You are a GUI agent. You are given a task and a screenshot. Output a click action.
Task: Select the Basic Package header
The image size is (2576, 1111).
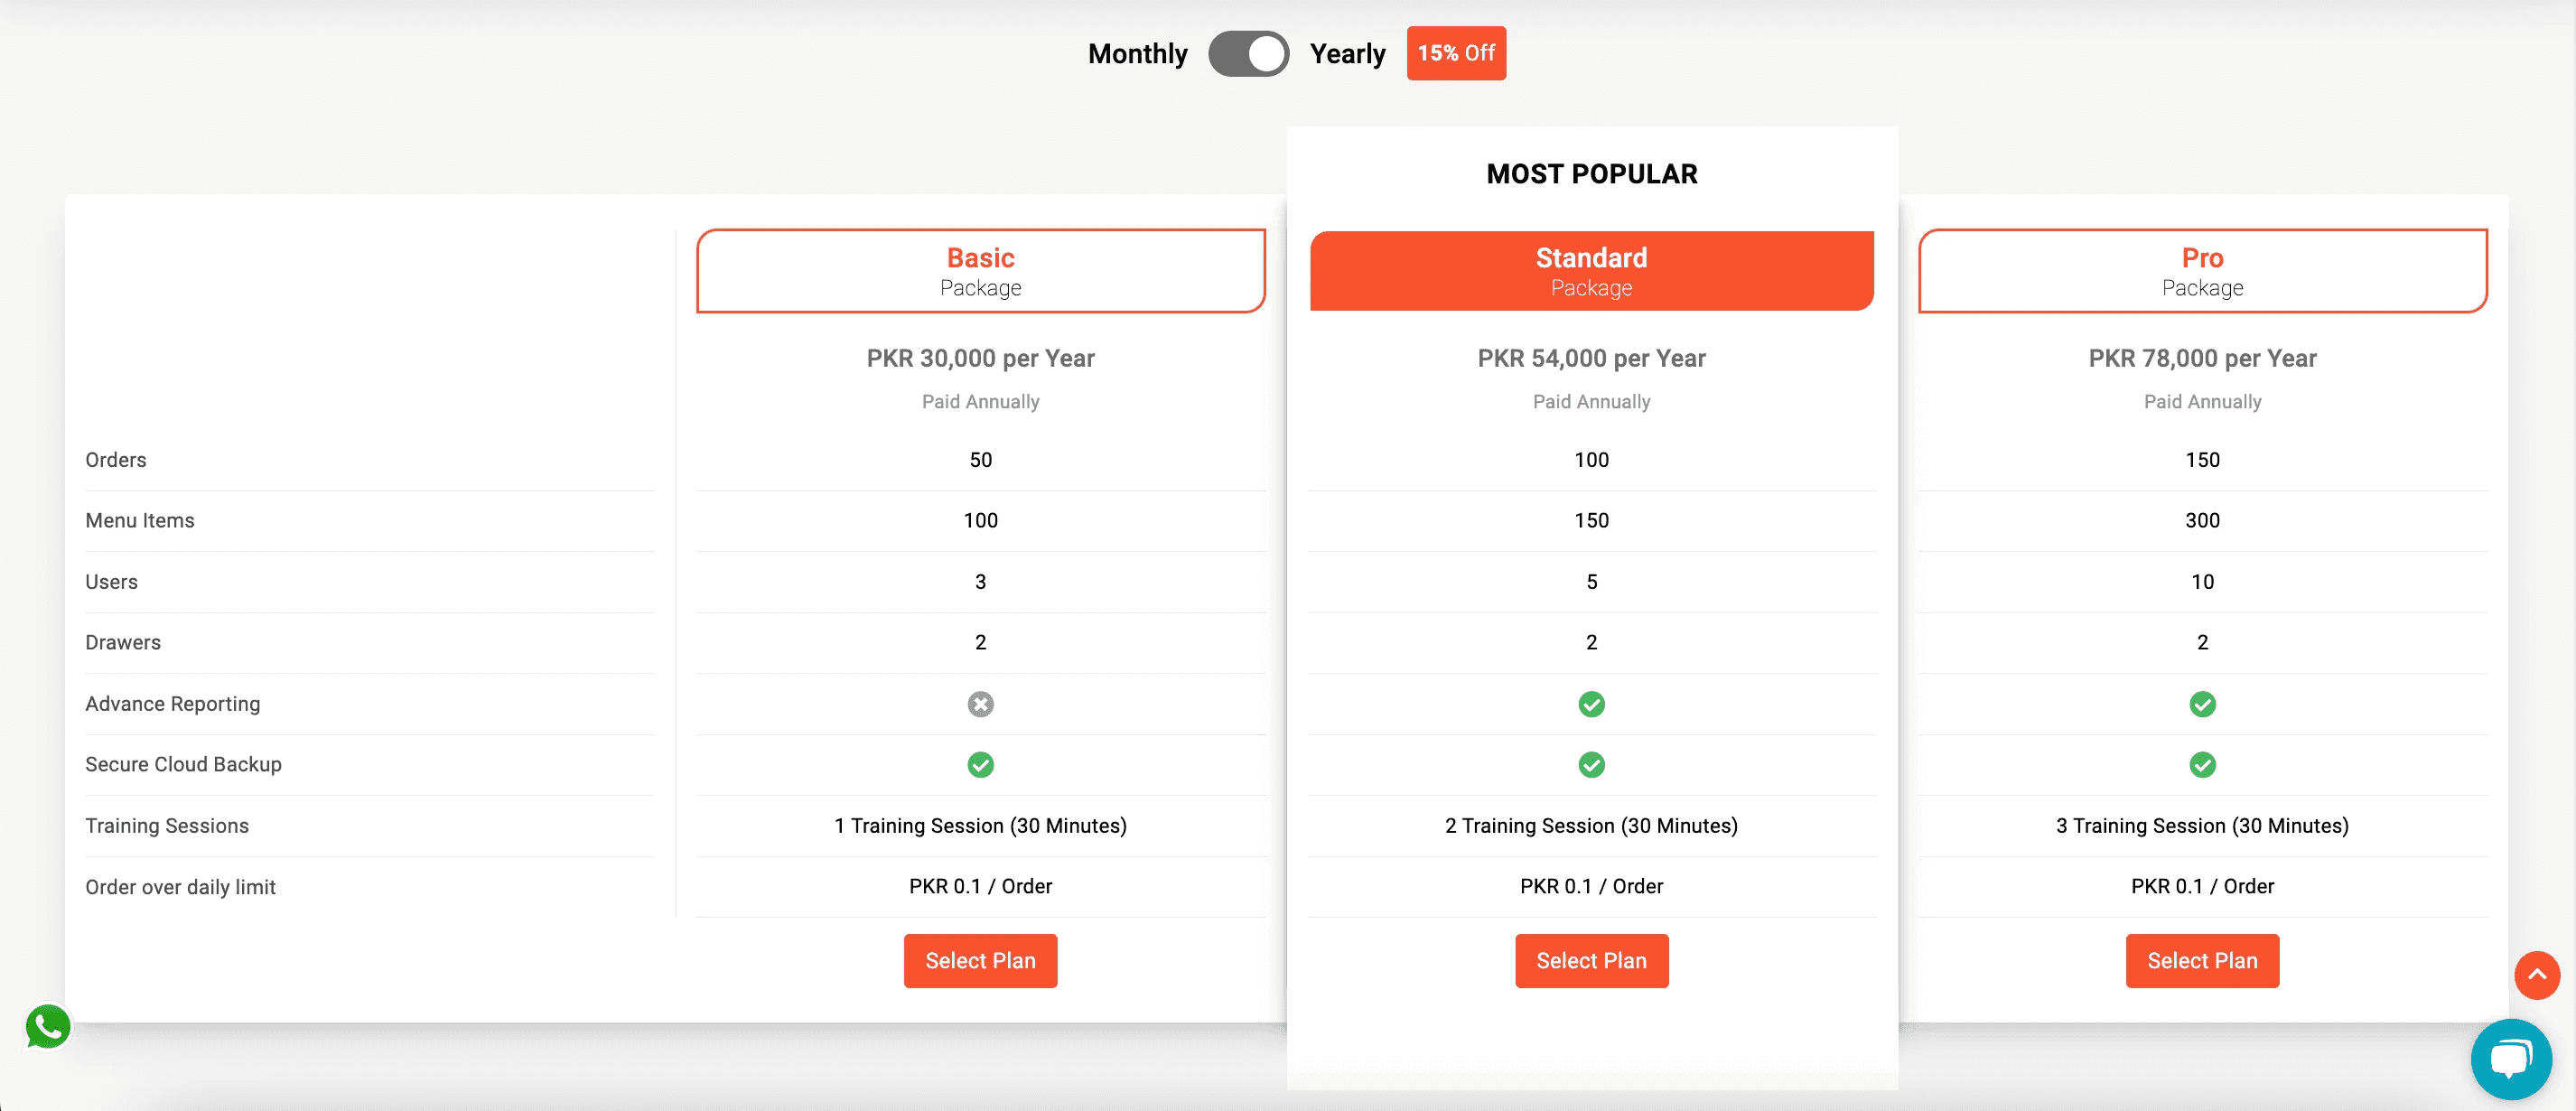(980, 271)
